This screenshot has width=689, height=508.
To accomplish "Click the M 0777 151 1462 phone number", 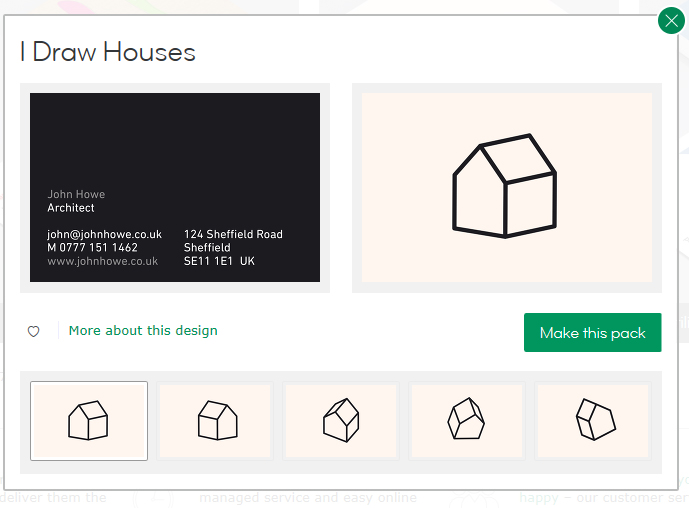I will tap(92, 248).
